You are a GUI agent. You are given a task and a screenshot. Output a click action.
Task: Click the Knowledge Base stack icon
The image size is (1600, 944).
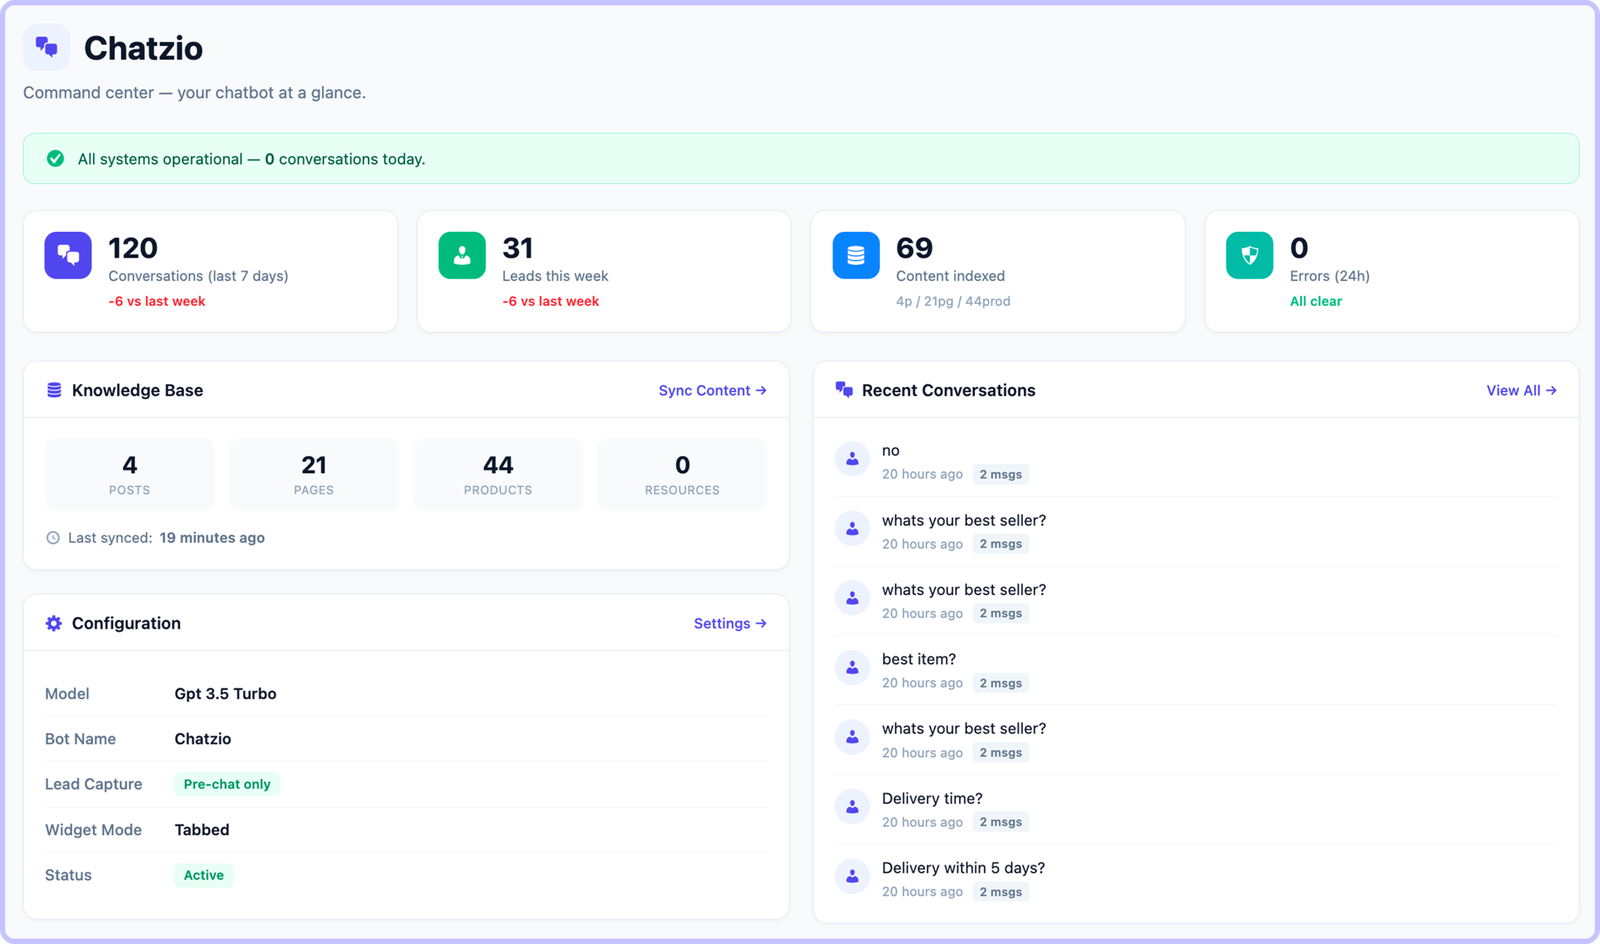[54, 390]
